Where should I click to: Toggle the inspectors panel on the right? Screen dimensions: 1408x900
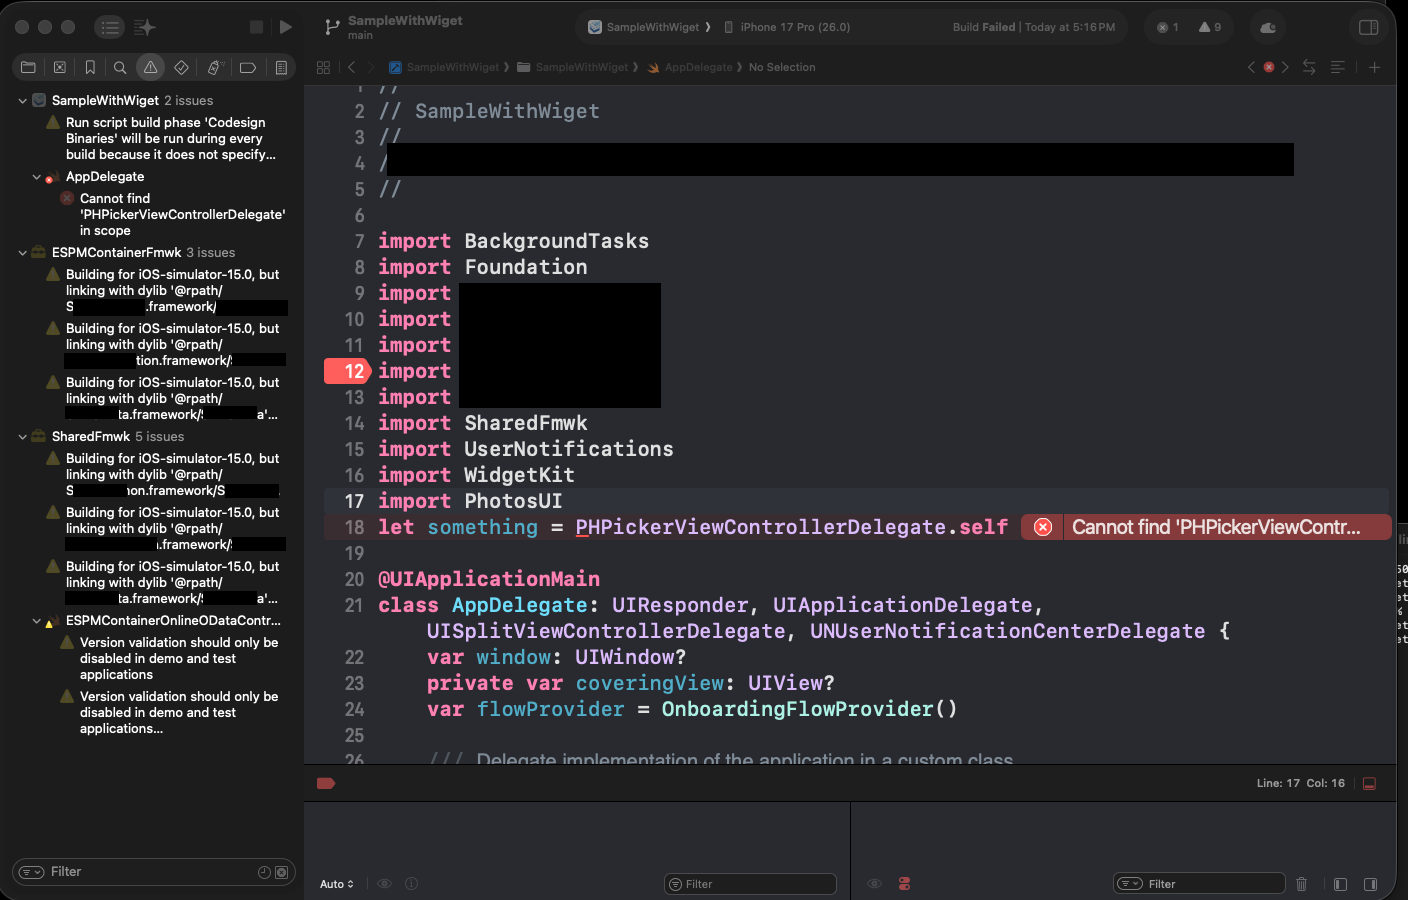click(1369, 27)
